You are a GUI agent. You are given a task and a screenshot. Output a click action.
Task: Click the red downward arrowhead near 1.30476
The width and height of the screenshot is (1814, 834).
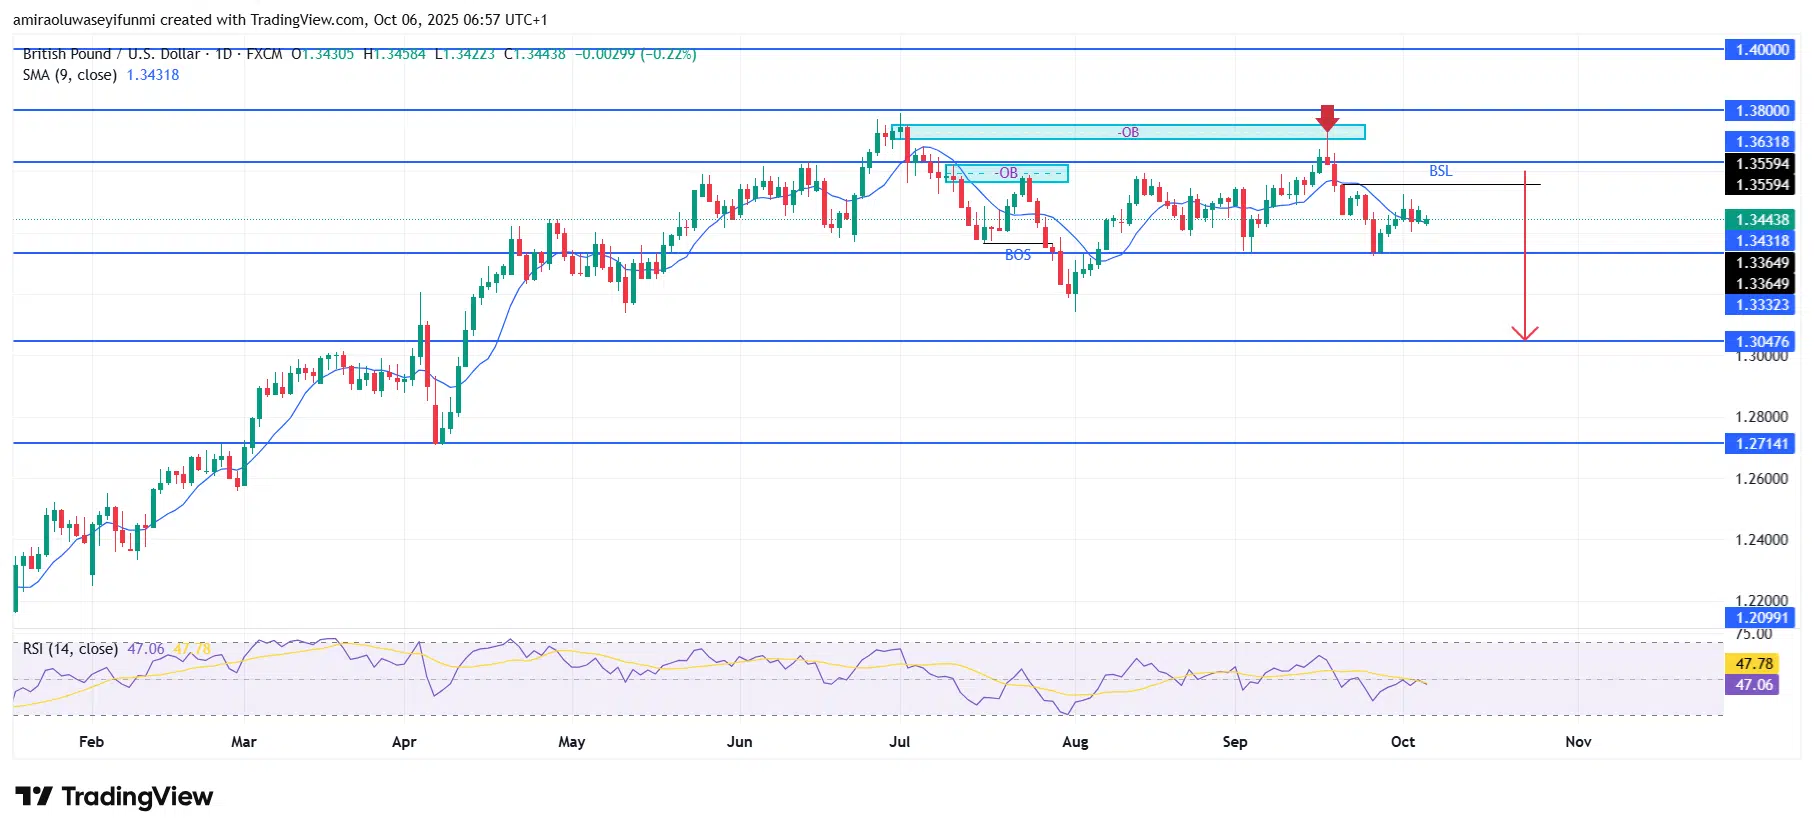[x=1524, y=333]
